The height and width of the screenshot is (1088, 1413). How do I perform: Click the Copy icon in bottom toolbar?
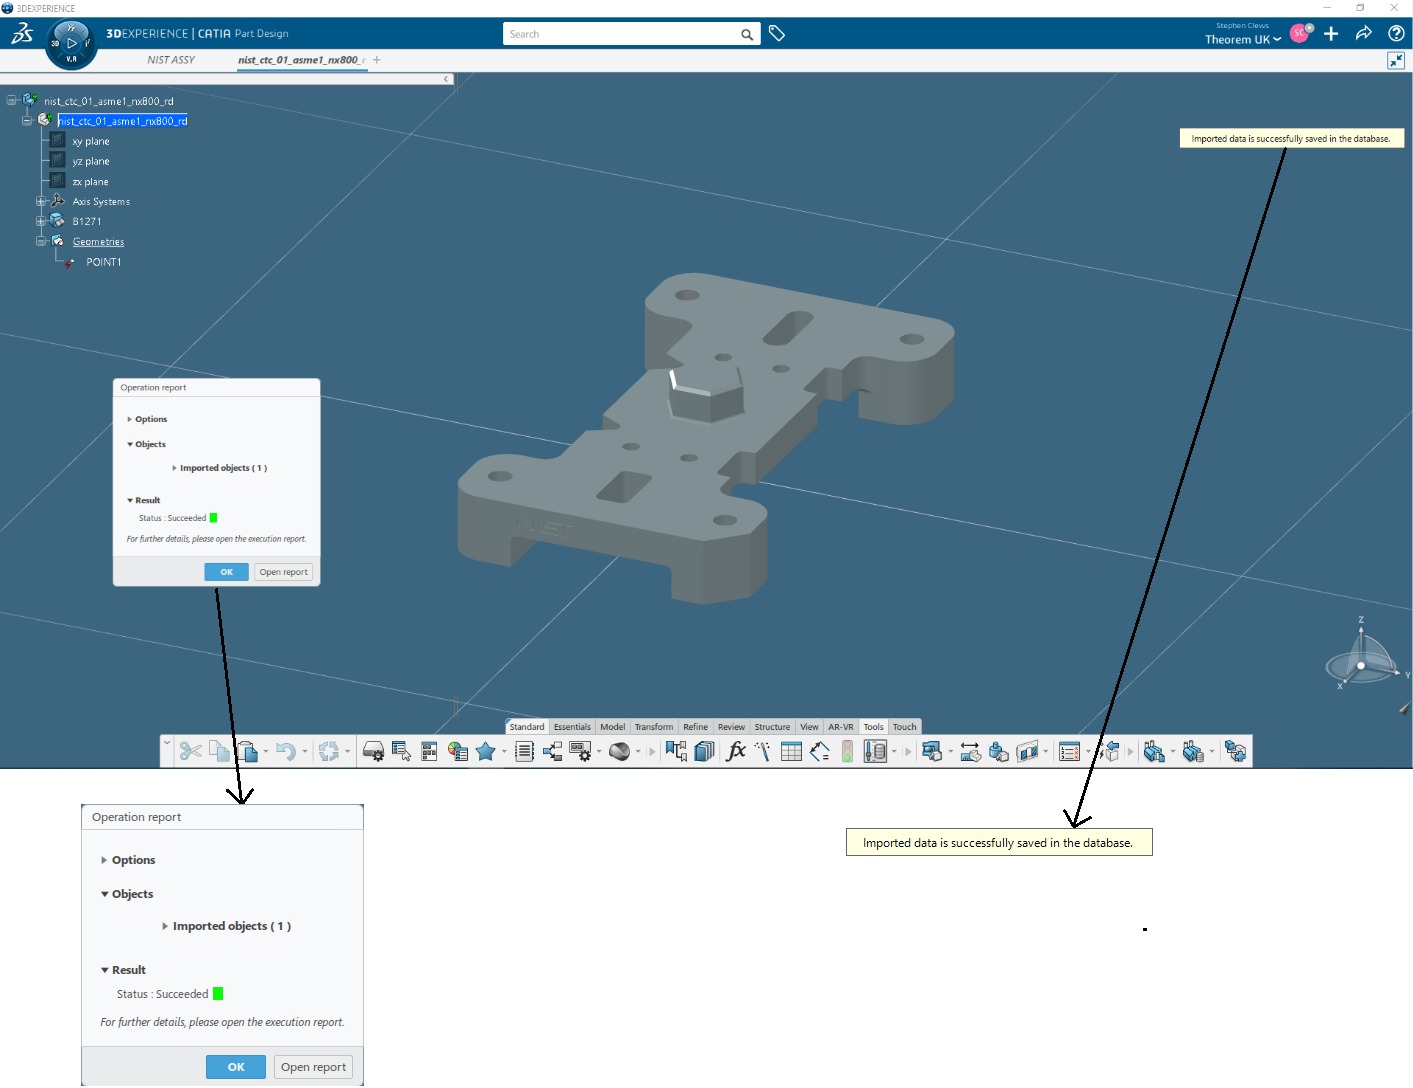click(219, 752)
